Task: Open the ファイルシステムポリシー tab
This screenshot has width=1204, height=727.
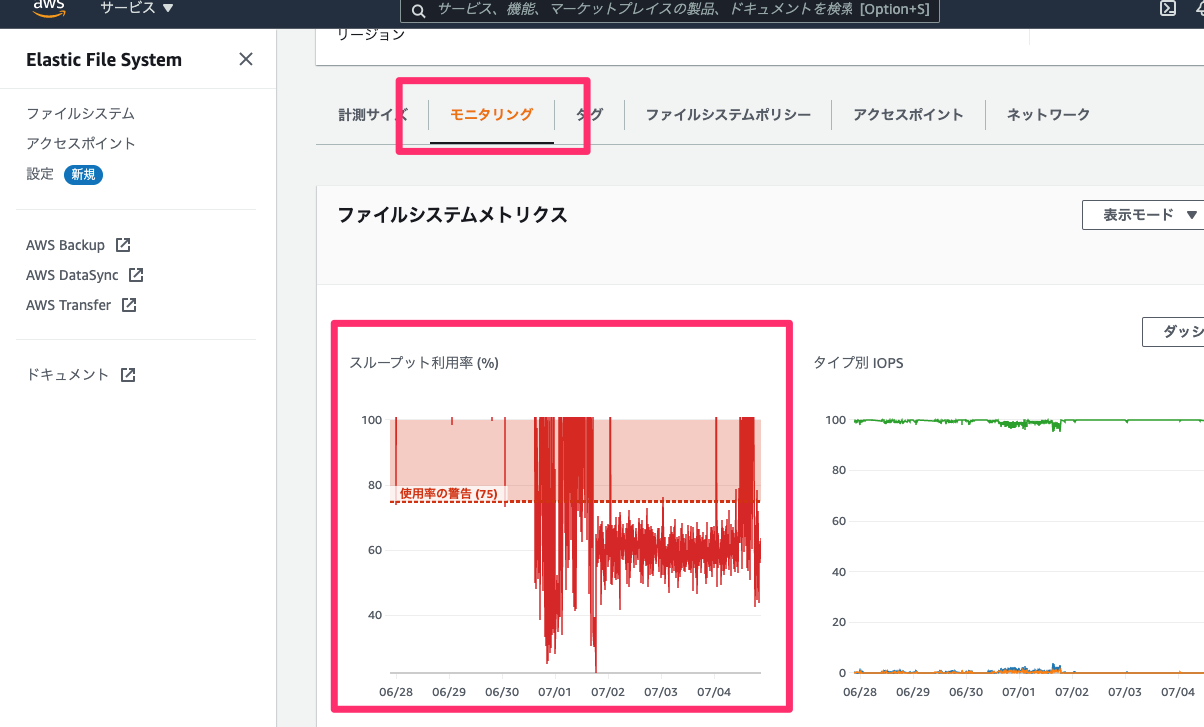Action: 727,114
